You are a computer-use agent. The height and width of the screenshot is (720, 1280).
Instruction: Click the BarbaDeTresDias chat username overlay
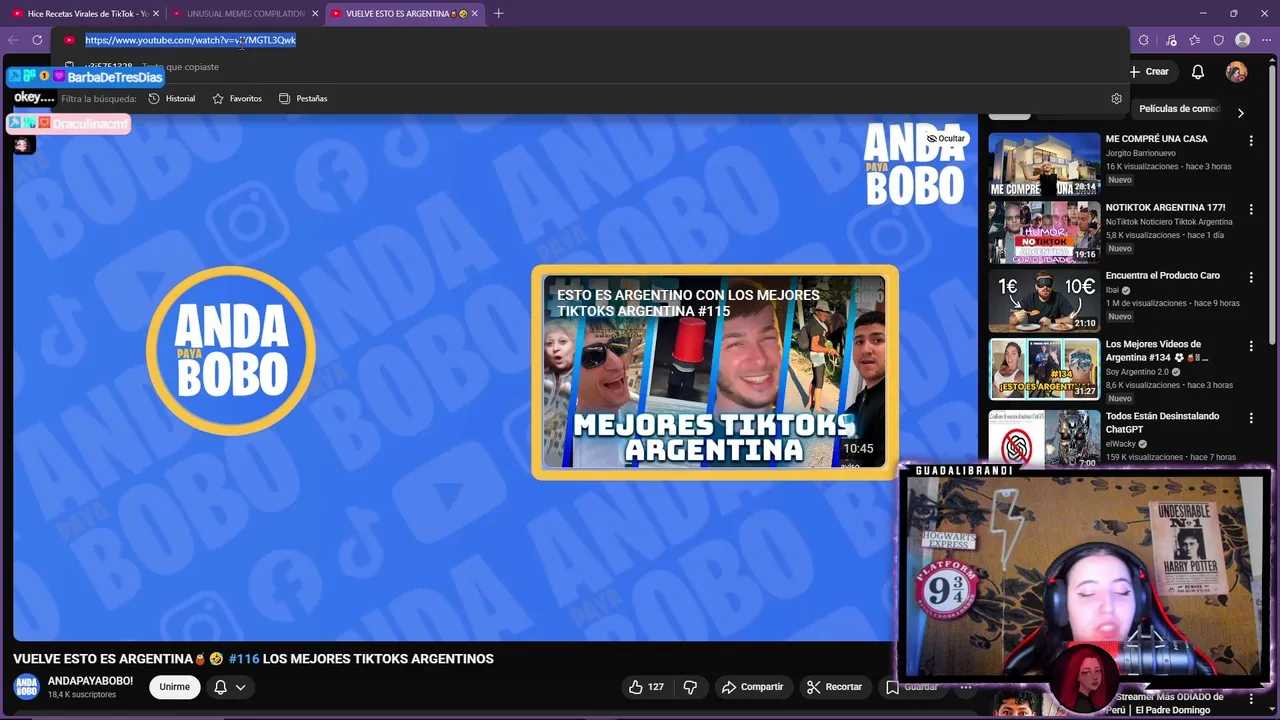click(114, 77)
